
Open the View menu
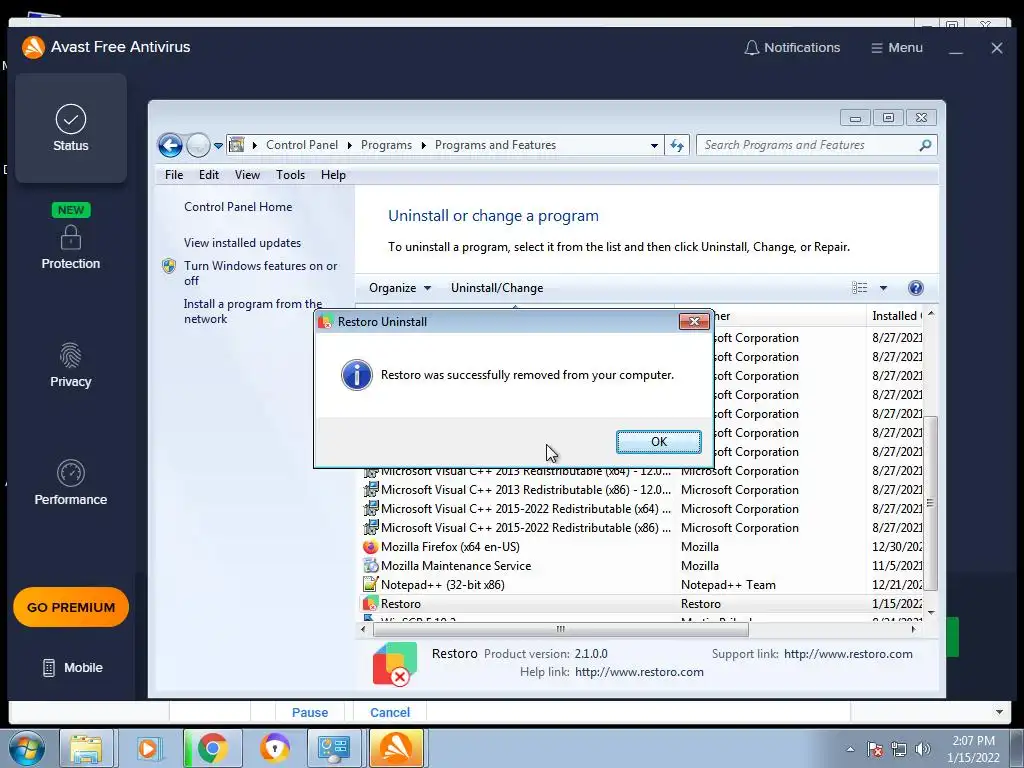click(248, 174)
